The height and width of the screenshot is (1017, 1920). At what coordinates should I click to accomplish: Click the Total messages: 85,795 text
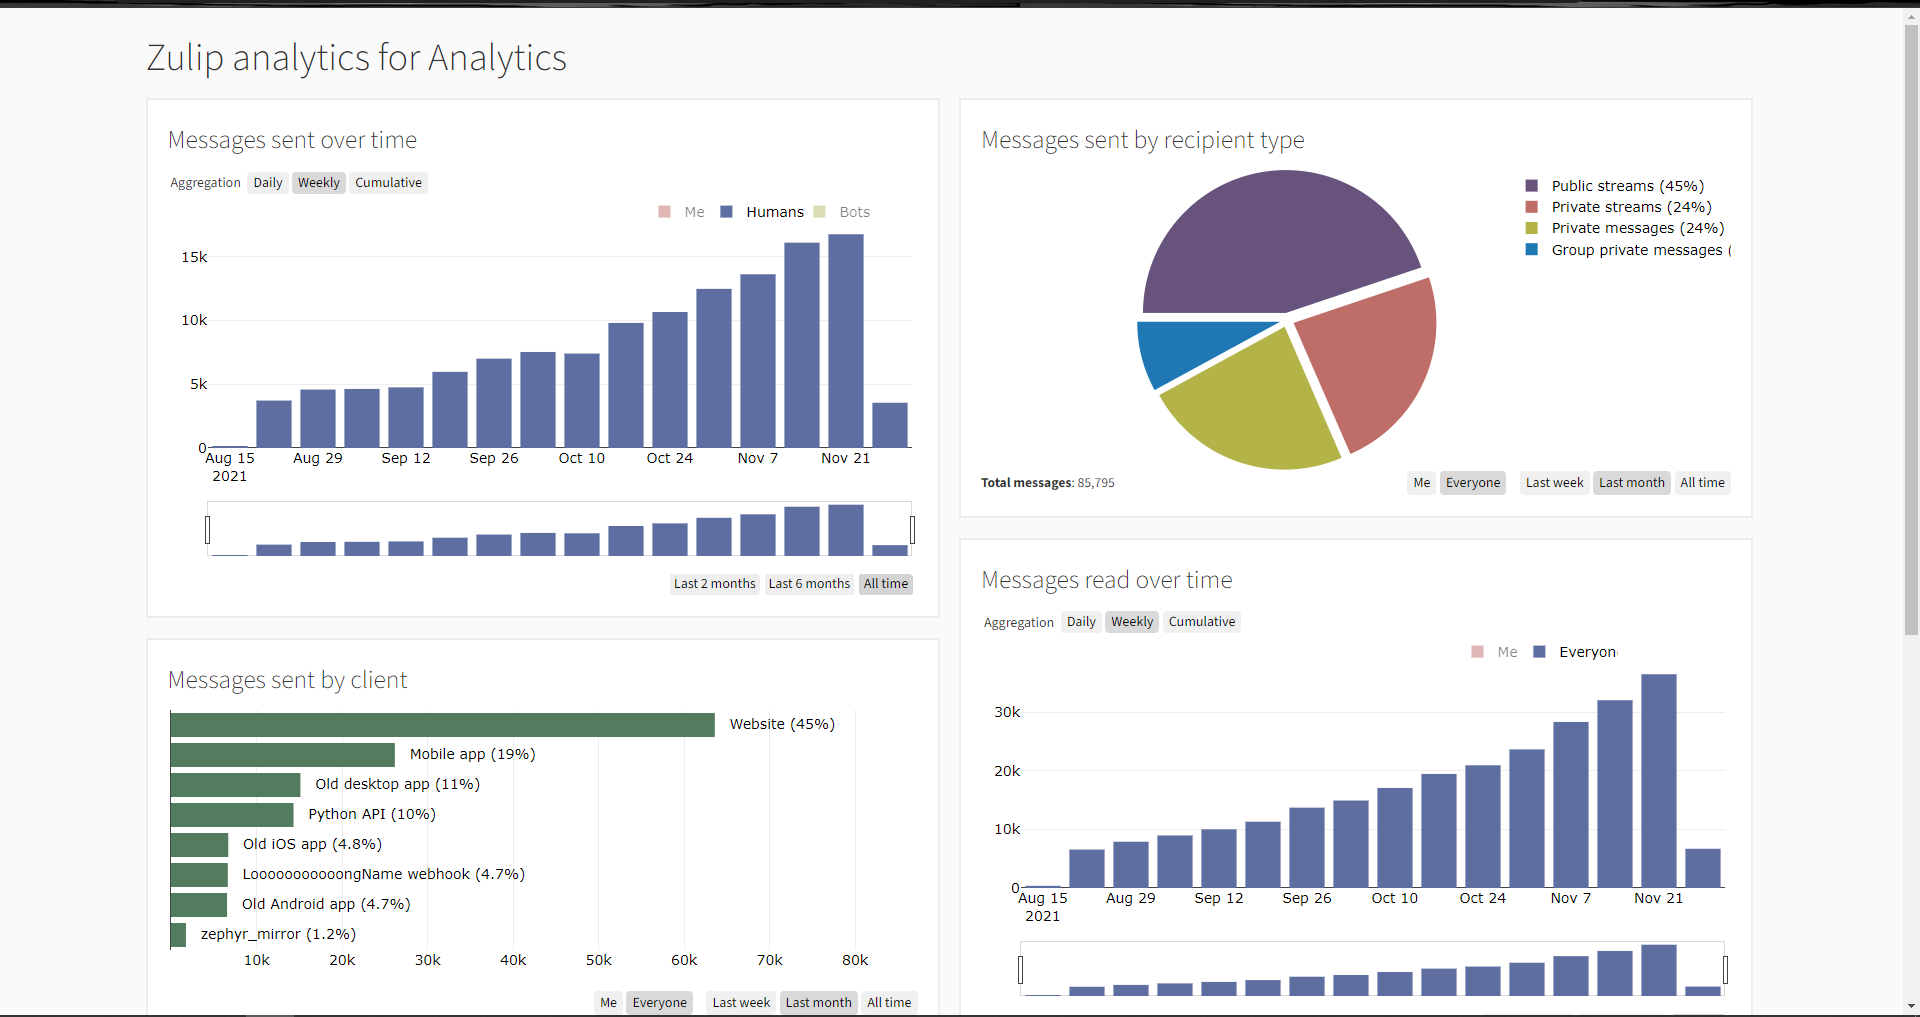pyautogui.click(x=1048, y=483)
